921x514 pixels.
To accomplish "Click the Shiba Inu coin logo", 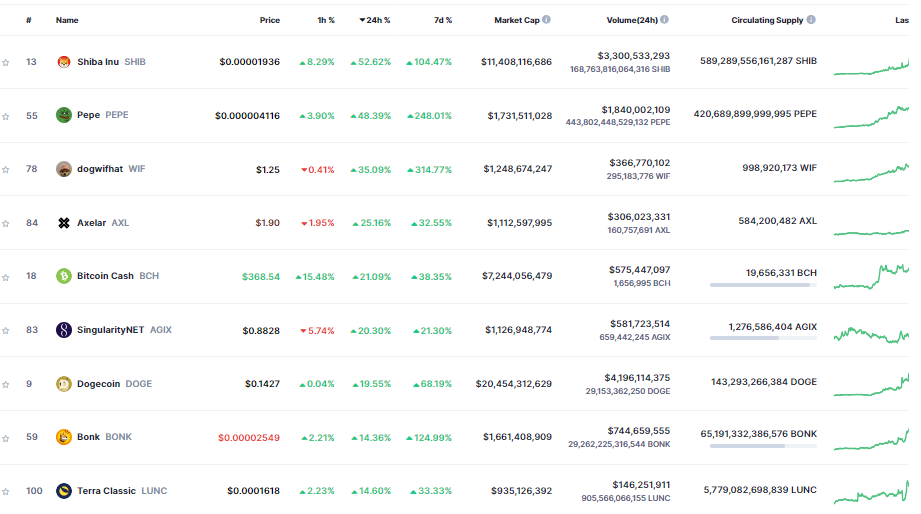I will [63, 62].
